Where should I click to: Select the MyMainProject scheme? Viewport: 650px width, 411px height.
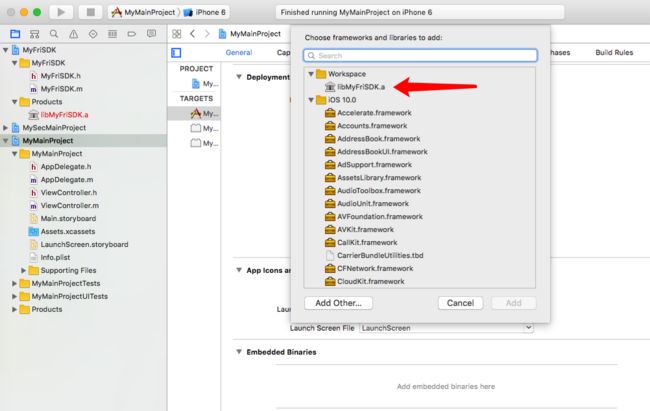click(143, 12)
